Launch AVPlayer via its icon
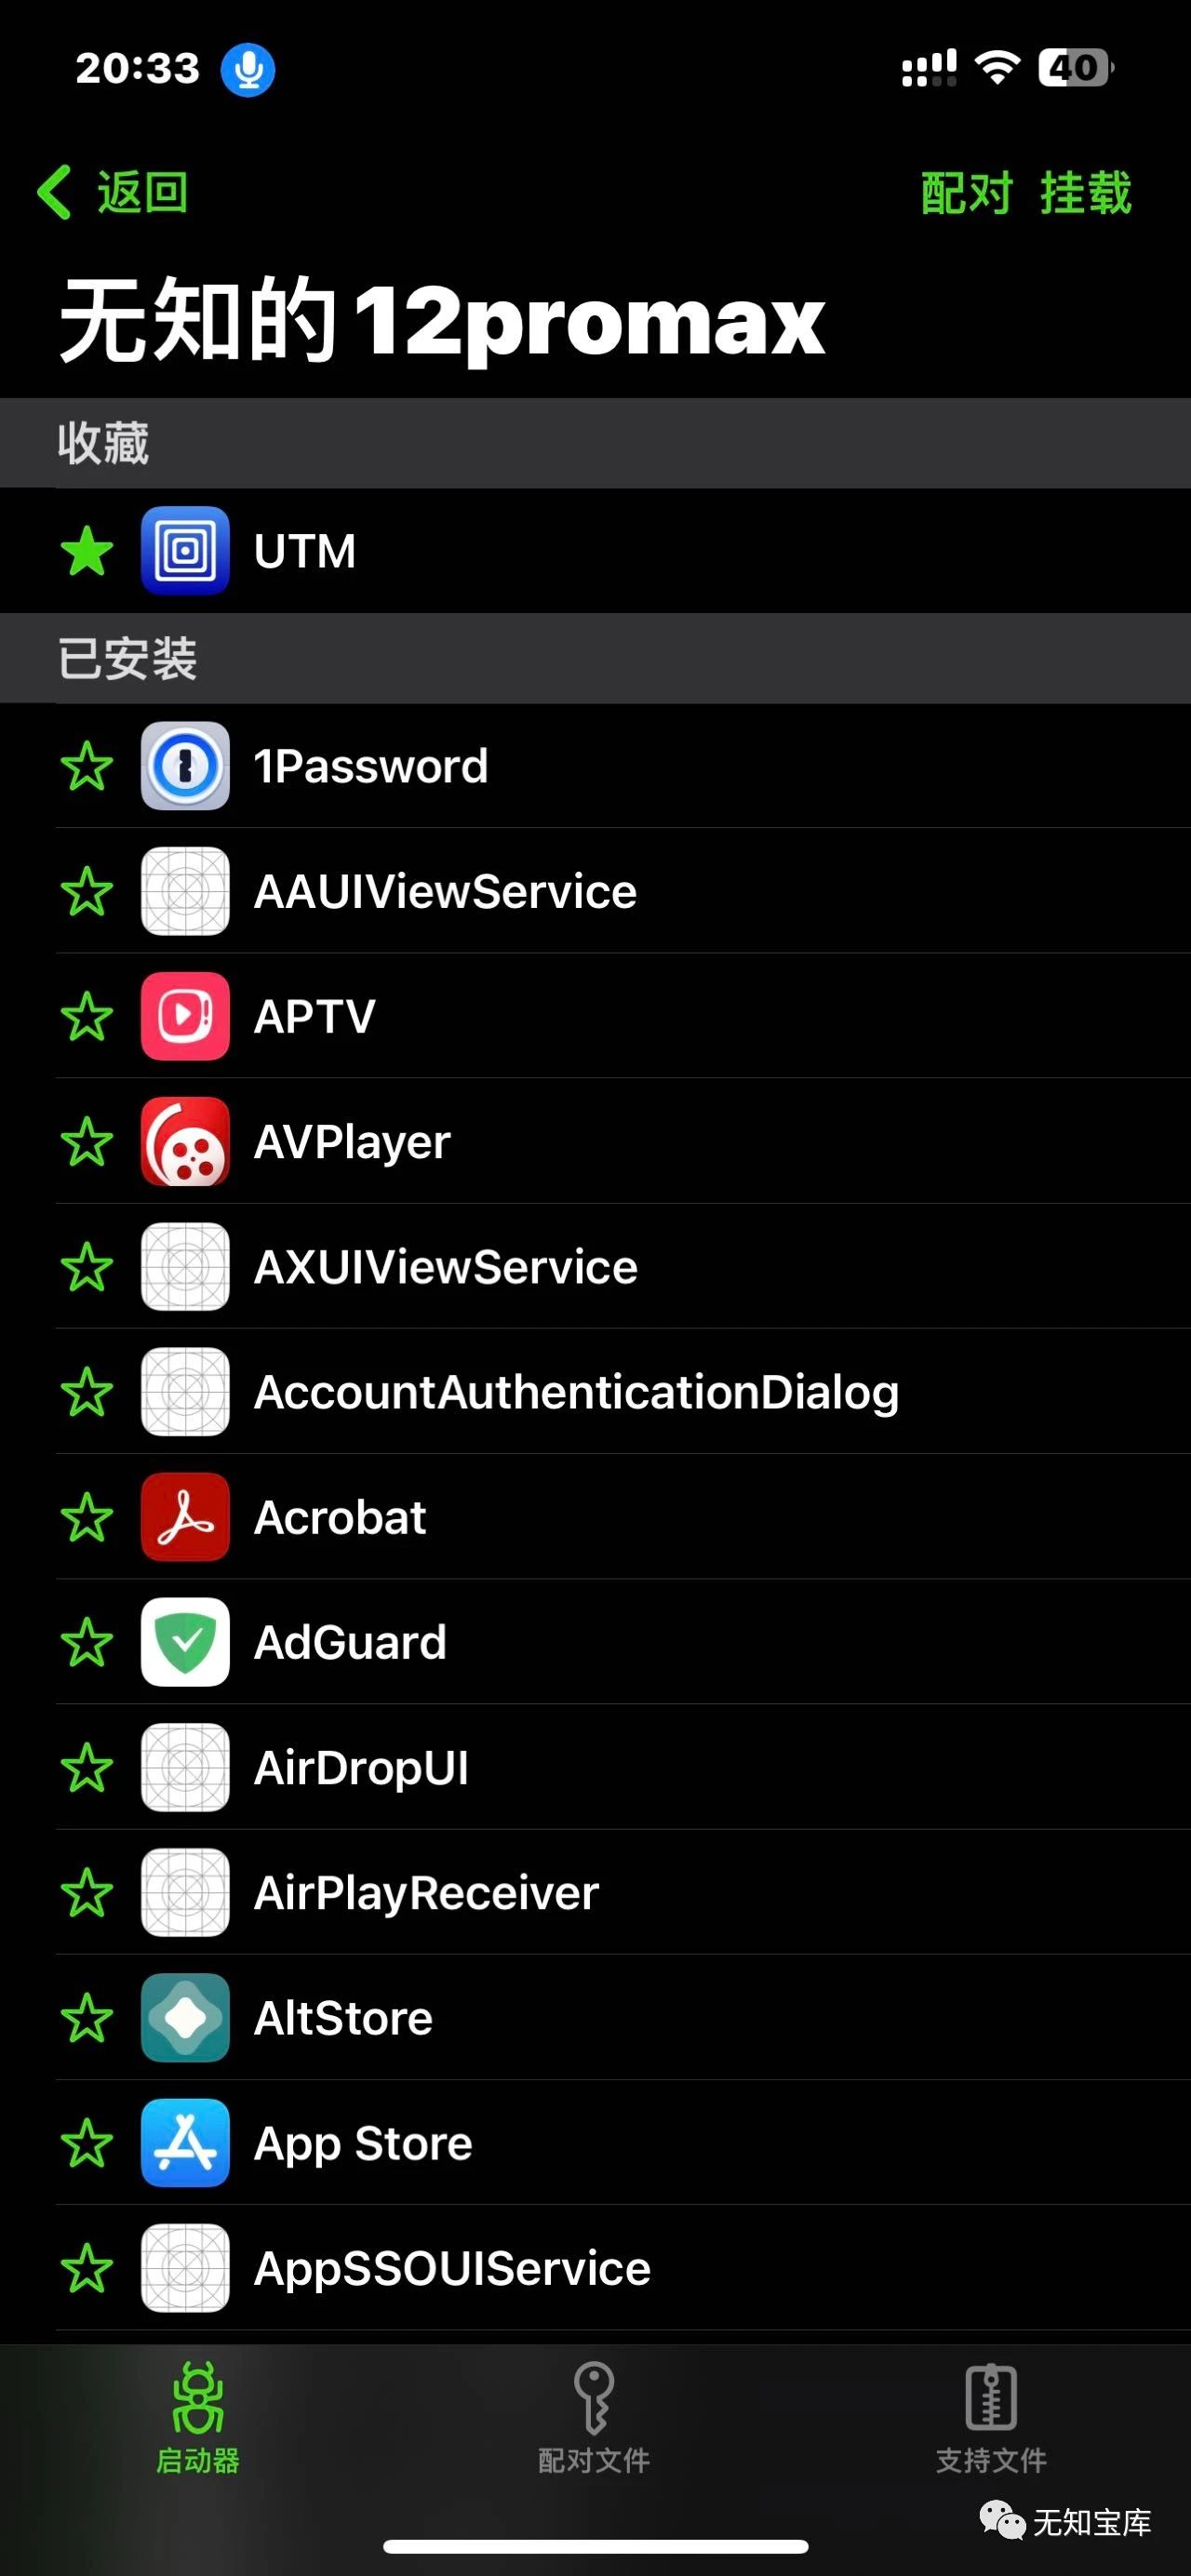1191x2576 pixels. 185,1141
